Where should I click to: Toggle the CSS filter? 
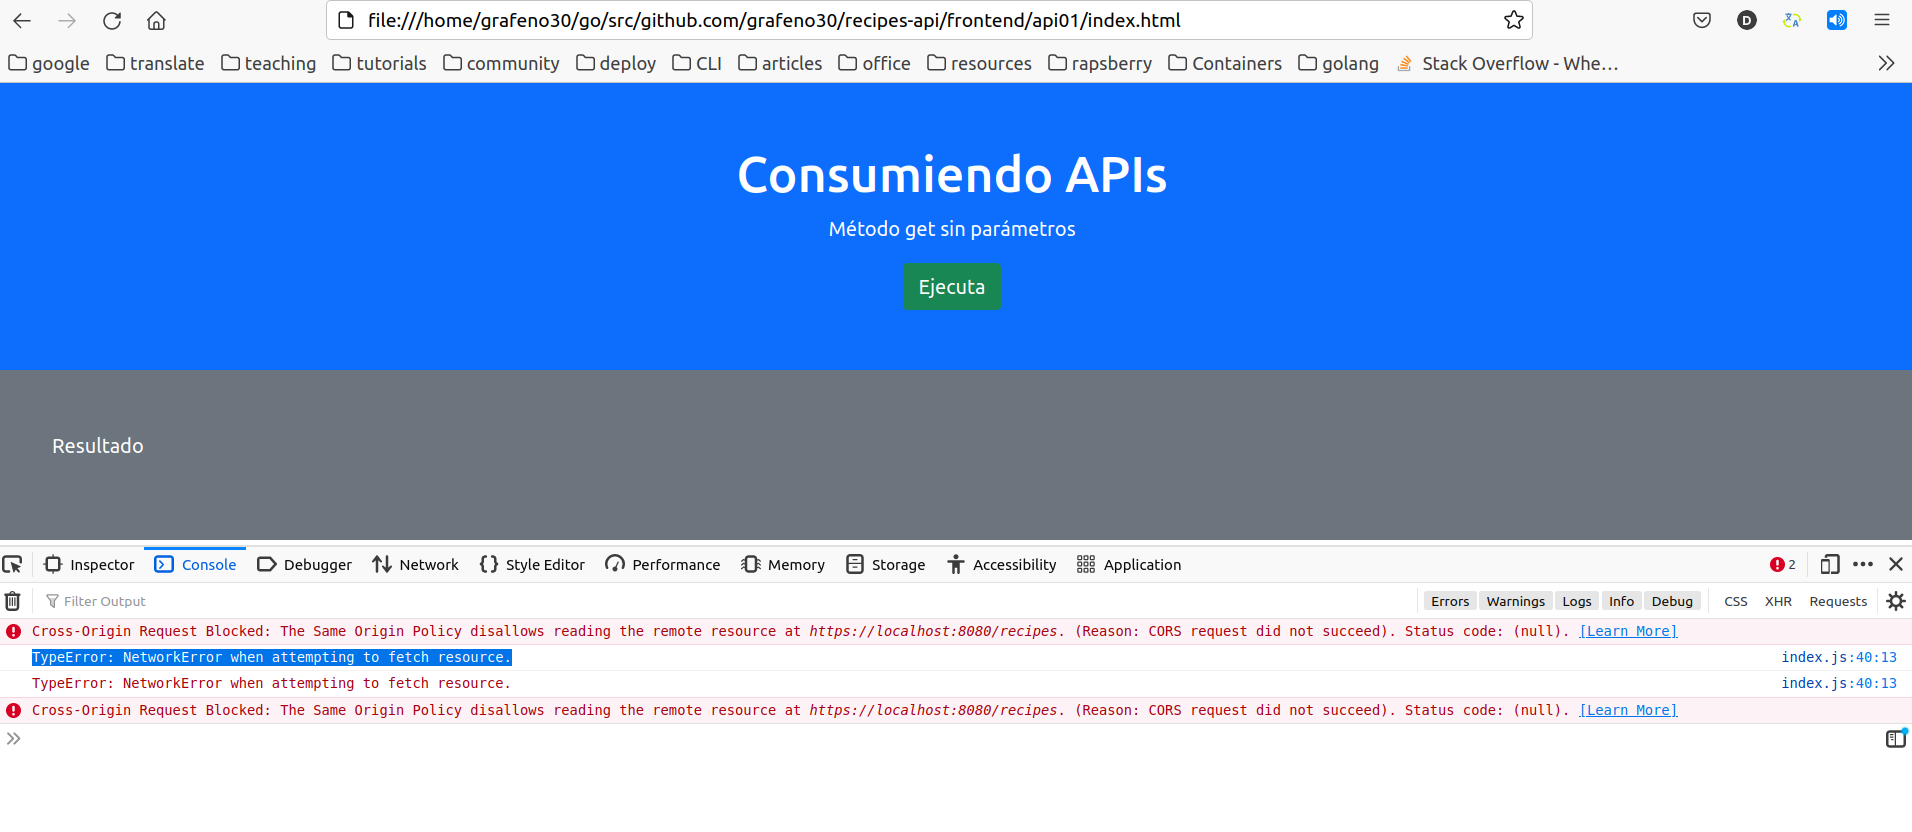pos(1736,601)
